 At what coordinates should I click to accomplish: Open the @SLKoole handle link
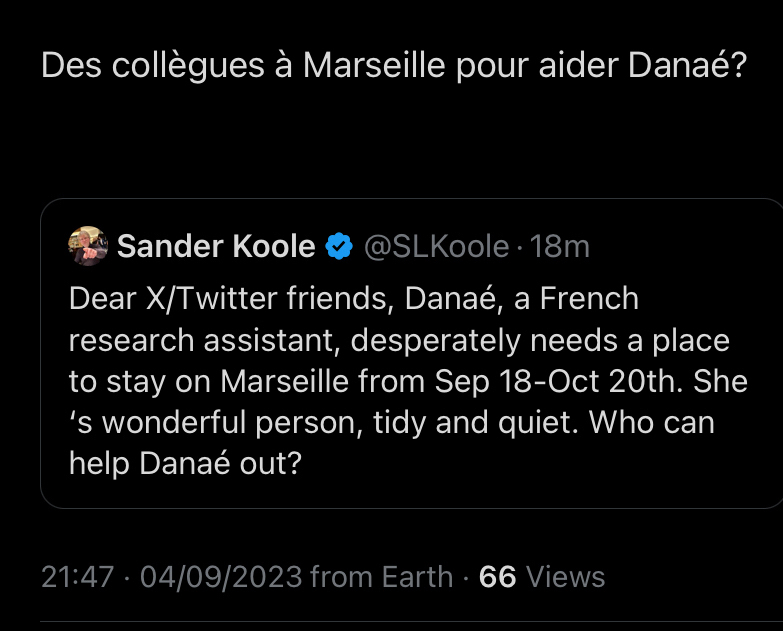click(x=436, y=247)
